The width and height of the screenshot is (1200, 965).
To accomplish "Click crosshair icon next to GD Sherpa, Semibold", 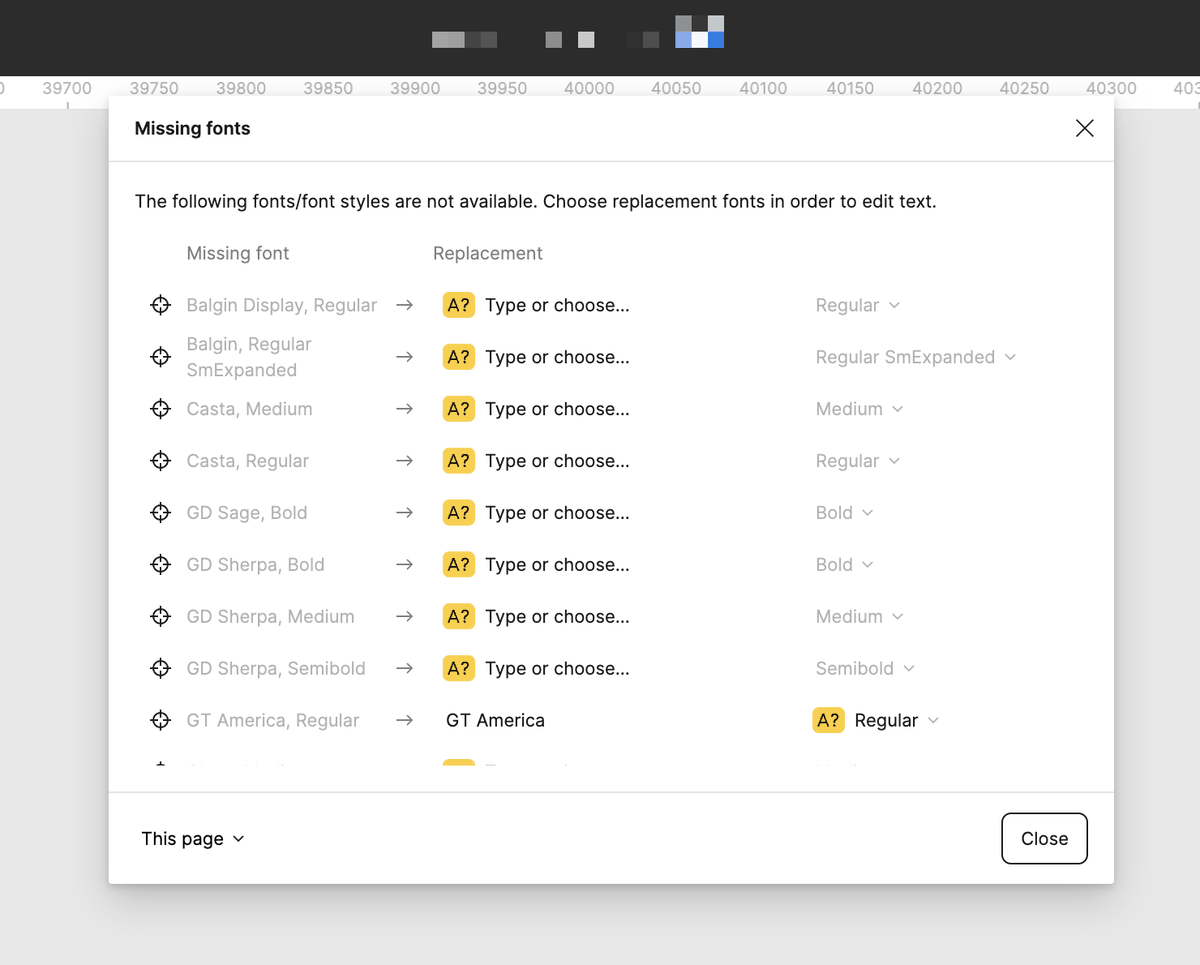I will 160,669.
